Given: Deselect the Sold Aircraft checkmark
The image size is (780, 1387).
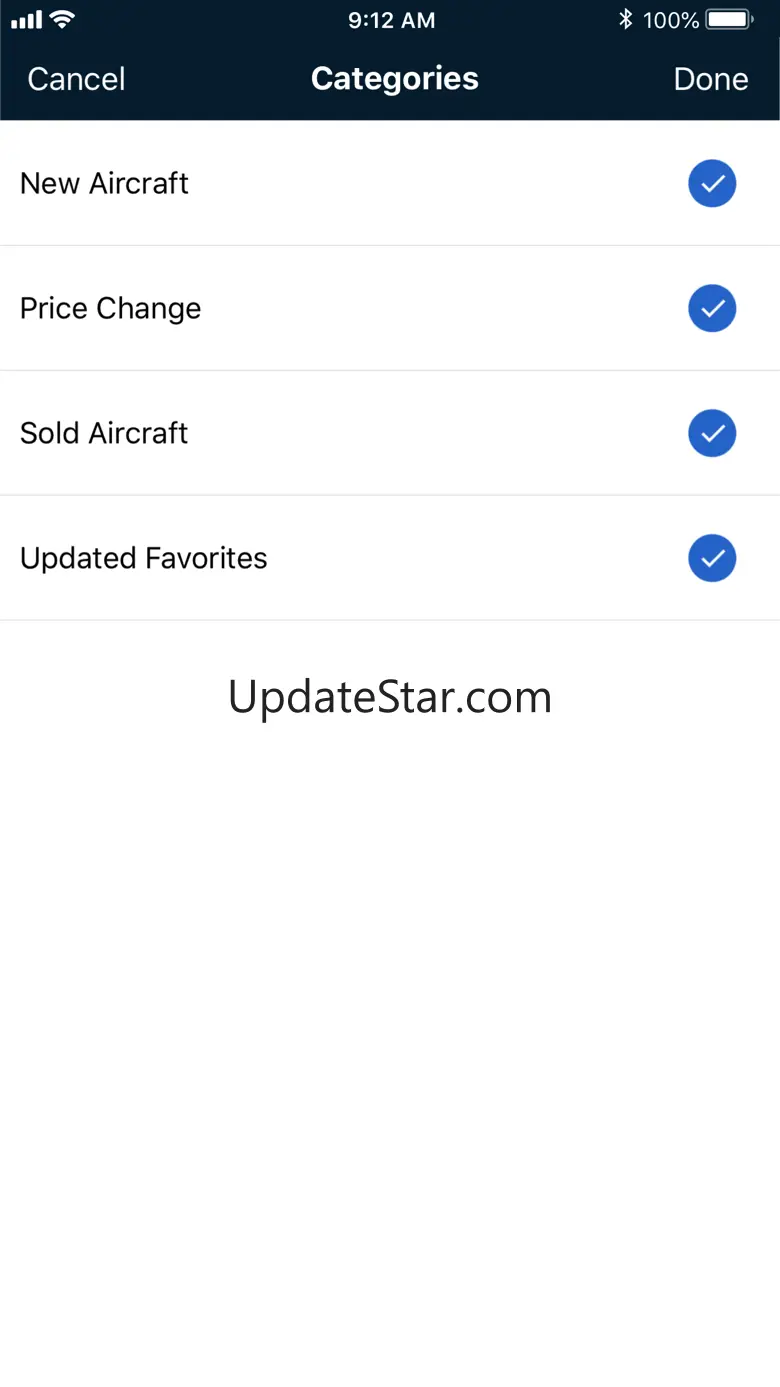Looking at the screenshot, I should pos(712,434).
